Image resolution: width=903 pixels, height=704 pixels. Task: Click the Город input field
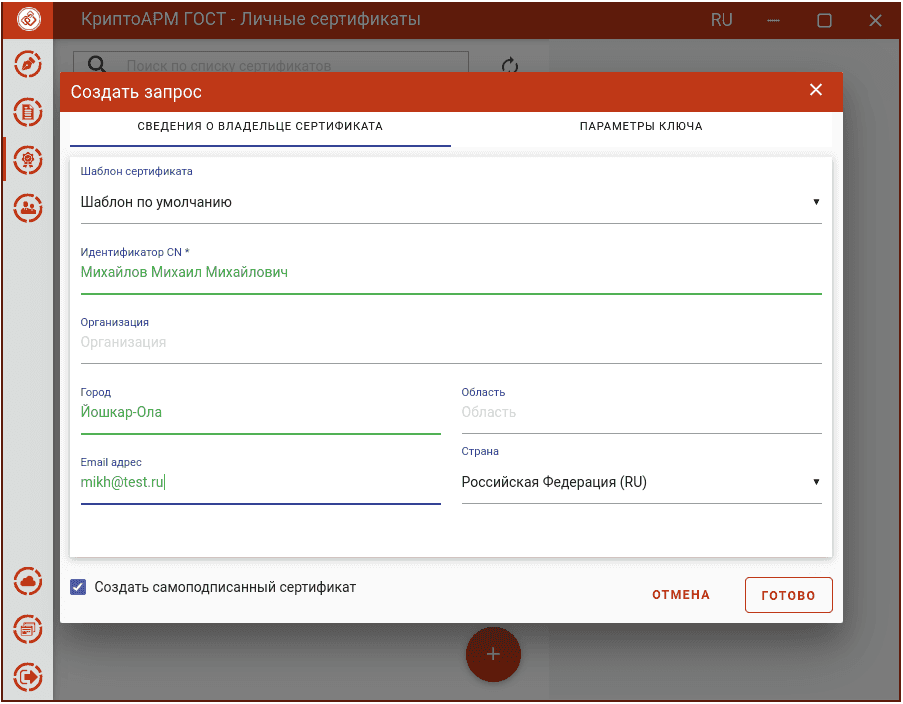pos(260,412)
